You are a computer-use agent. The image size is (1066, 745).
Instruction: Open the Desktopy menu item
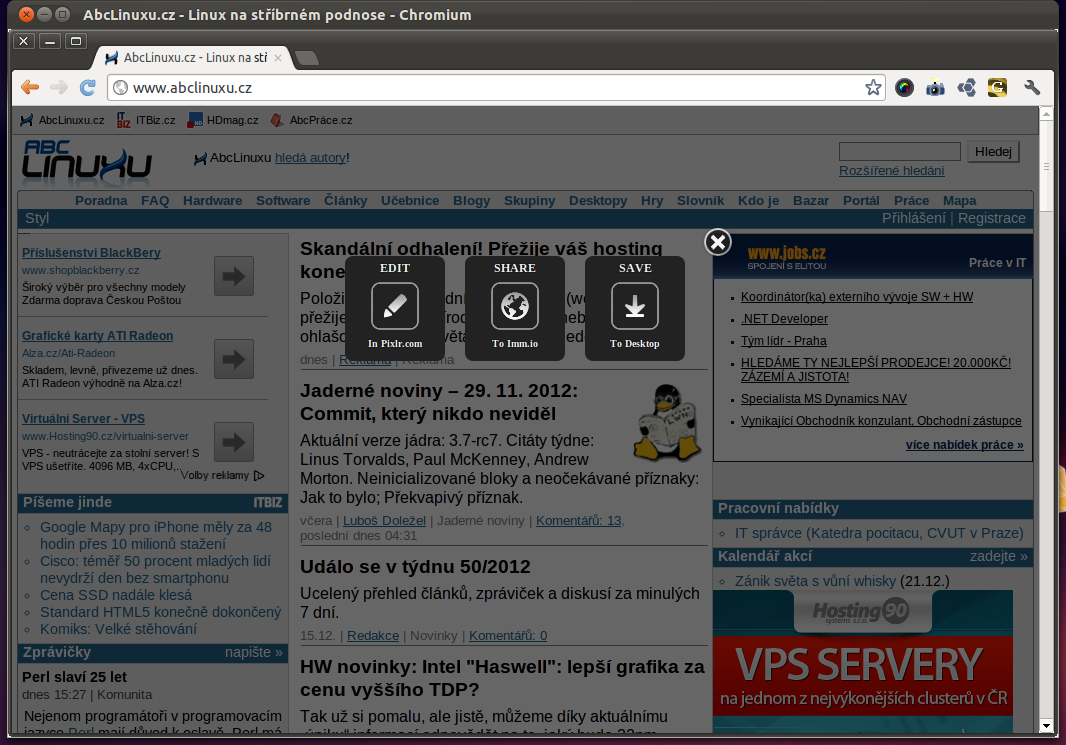pos(598,201)
